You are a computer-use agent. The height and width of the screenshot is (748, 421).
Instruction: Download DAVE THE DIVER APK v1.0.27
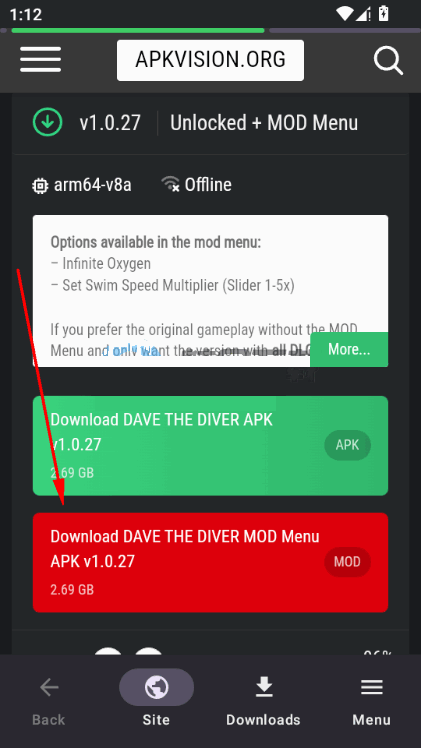pyautogui.click(x=210, y=446)
